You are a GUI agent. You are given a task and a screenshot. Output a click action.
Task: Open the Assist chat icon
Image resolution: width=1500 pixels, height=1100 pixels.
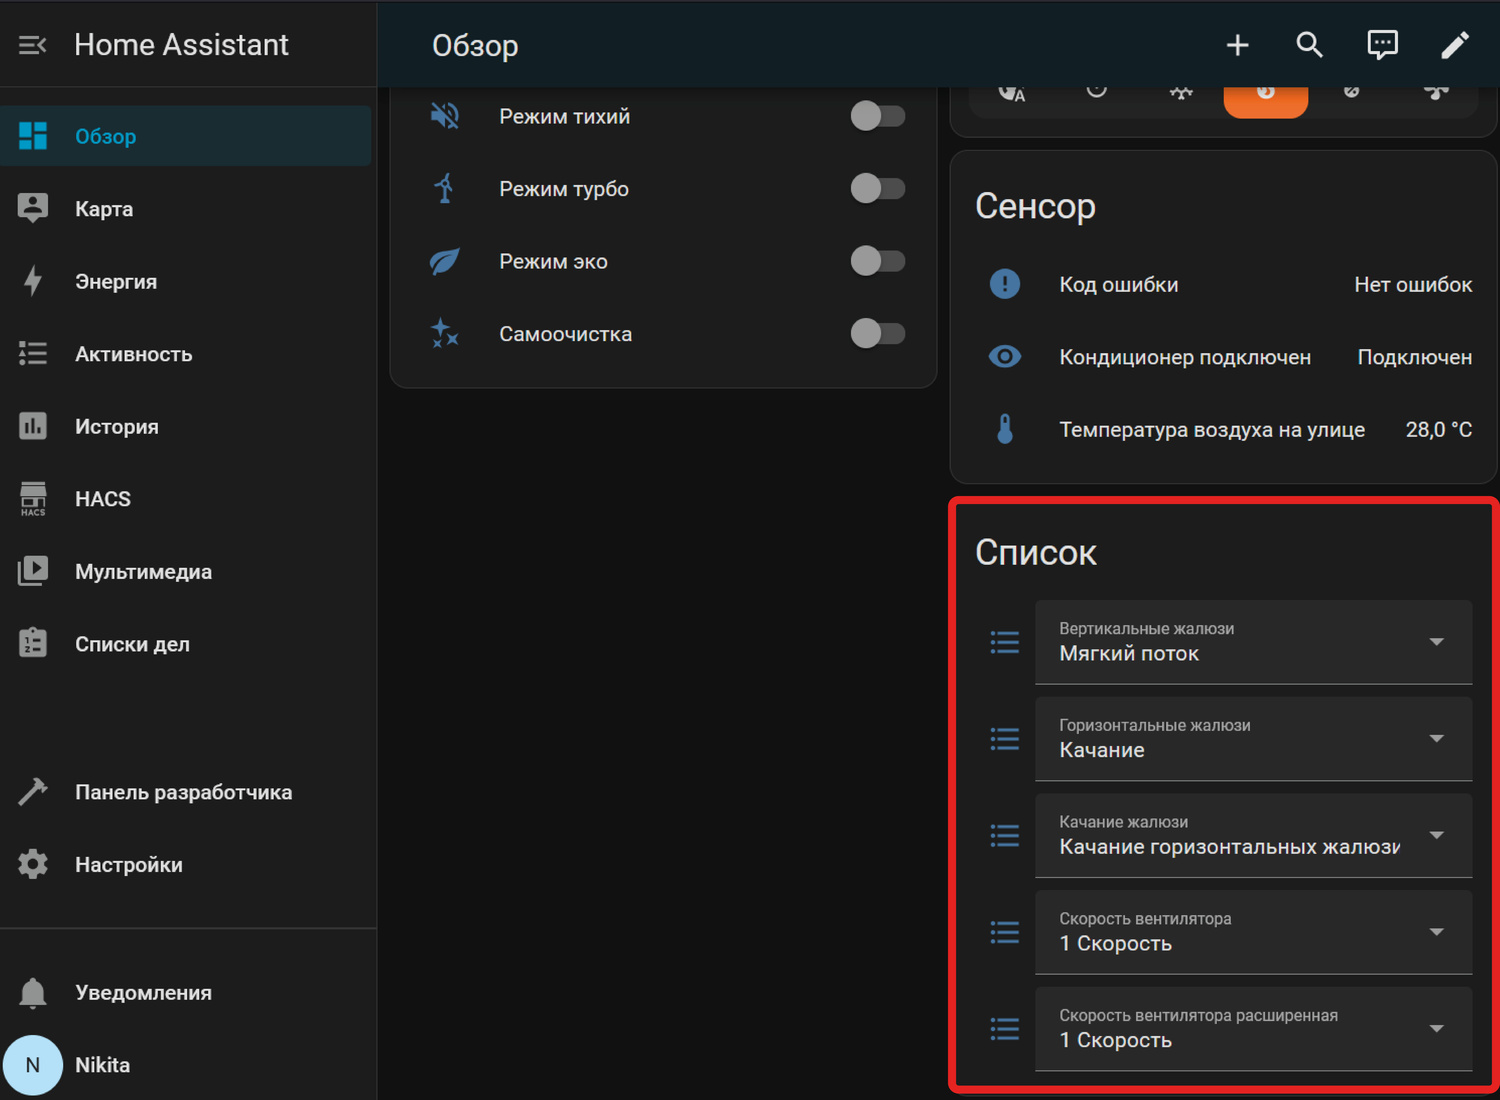(1382, 45)
